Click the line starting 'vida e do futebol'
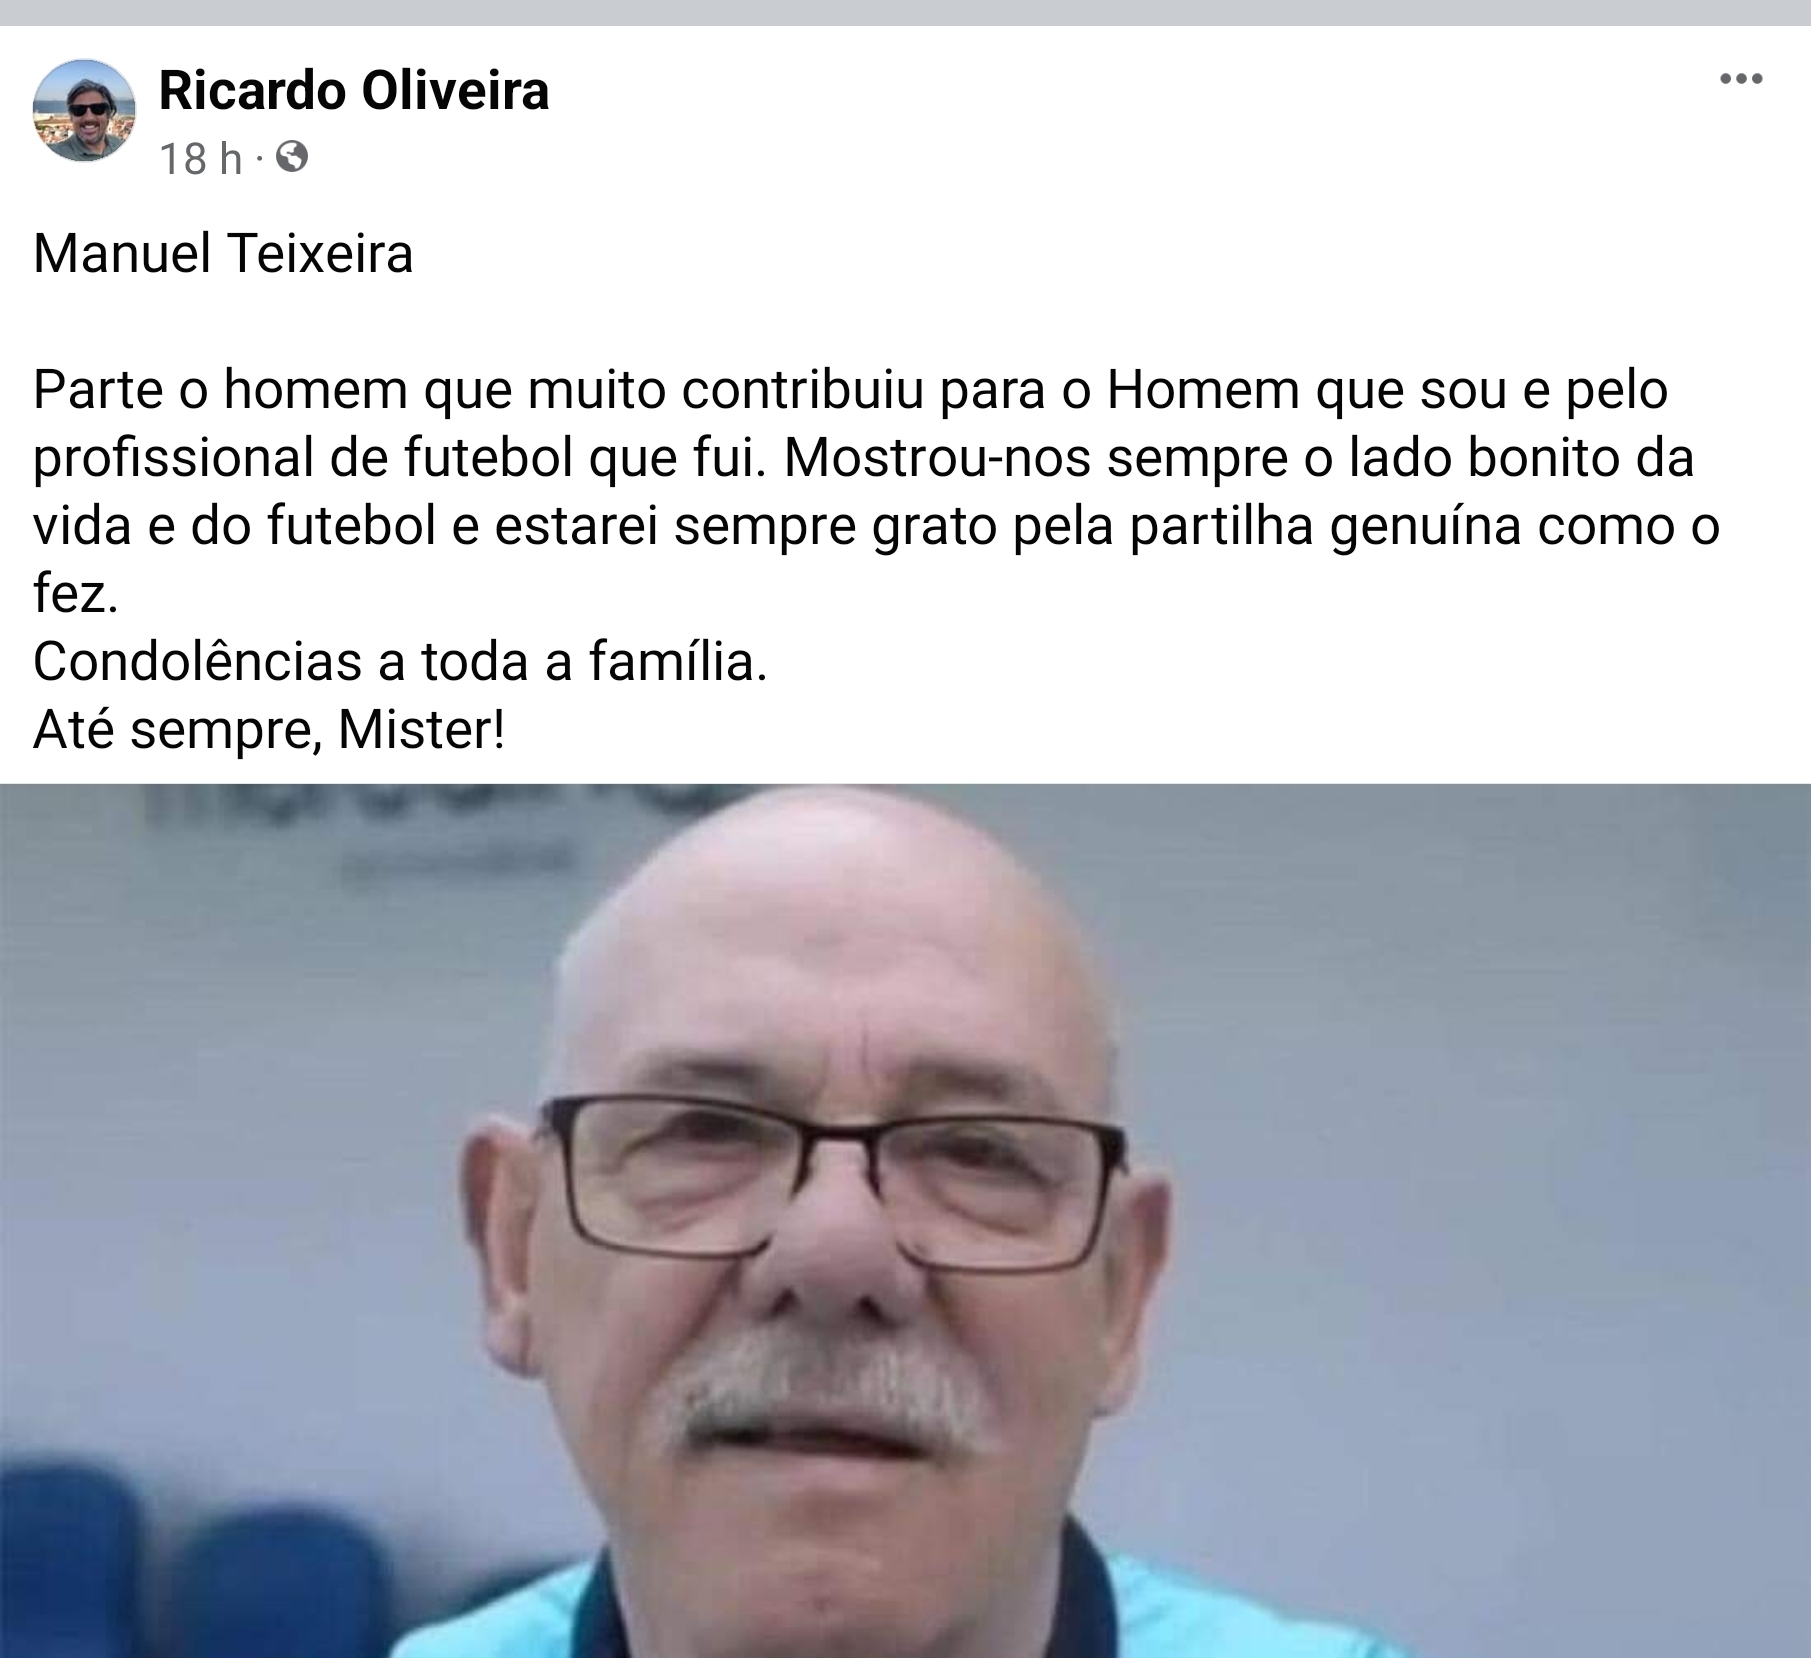The width and height of the screenshot is (1811, 1658). pos(876,526)
